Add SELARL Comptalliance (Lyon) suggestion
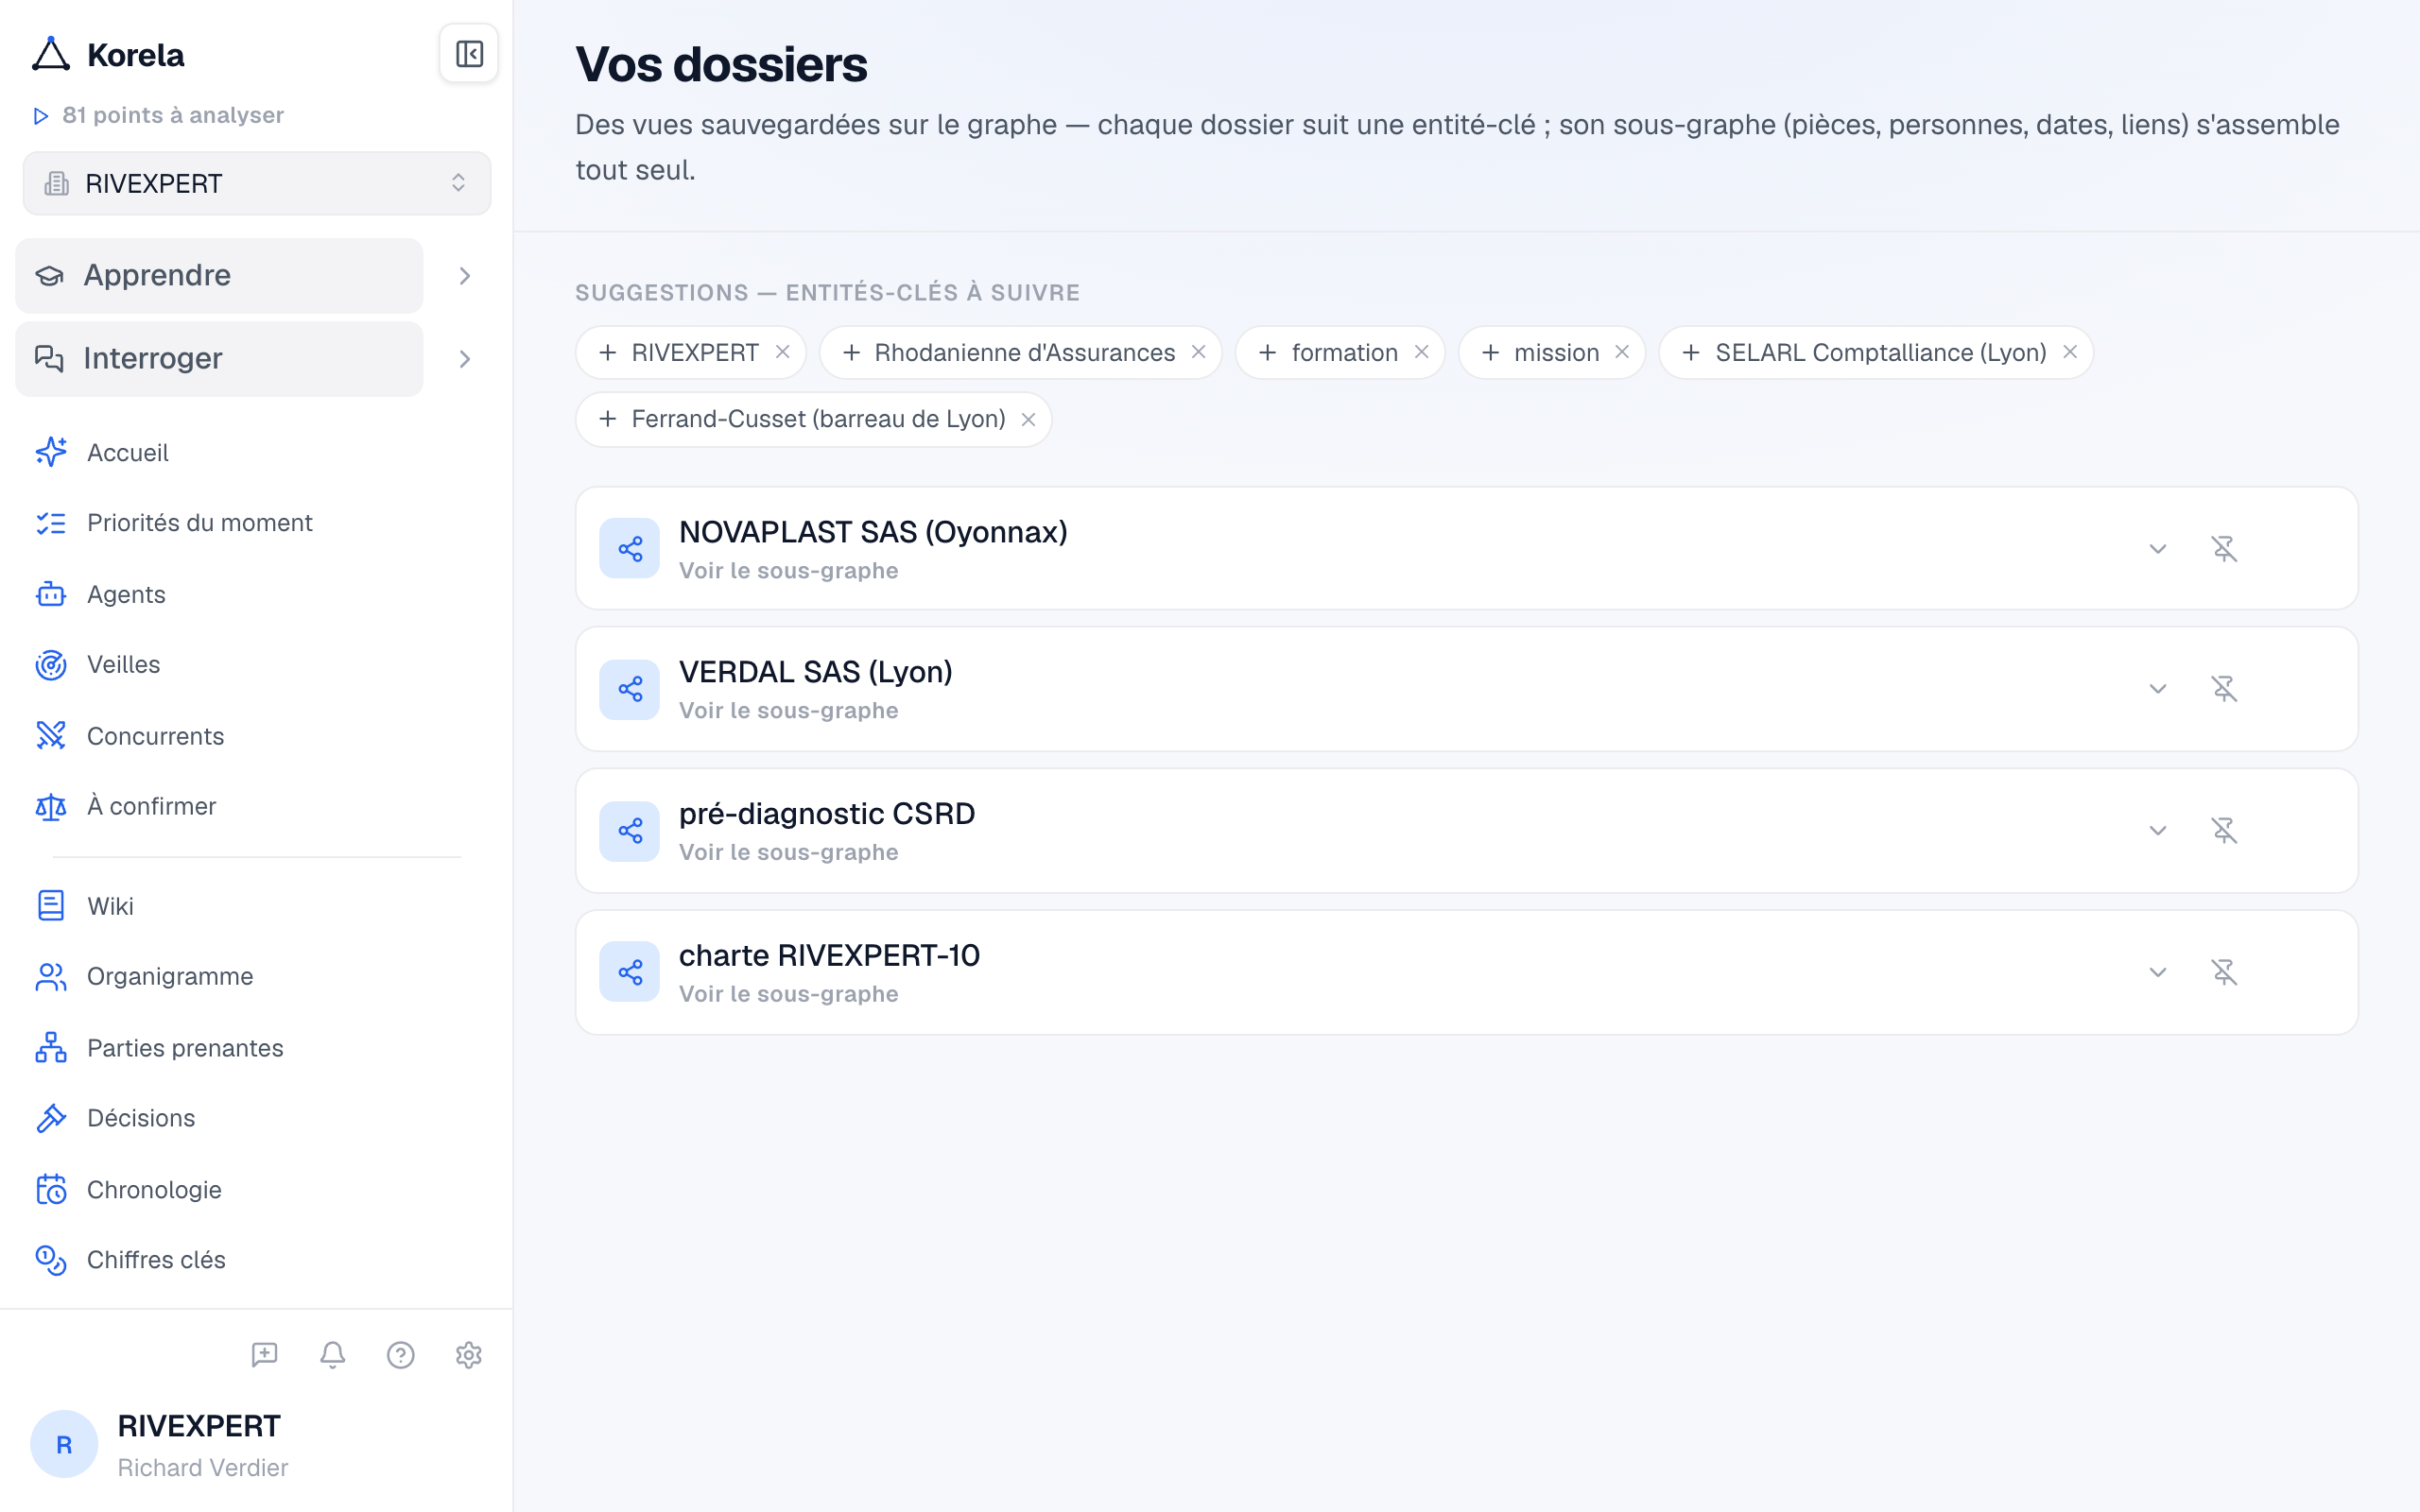The height and width of the screenshot is (1512, 2420). 1691,353
